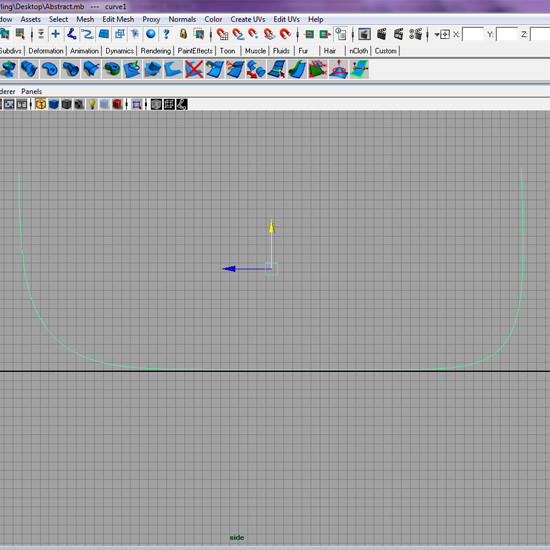The height and width of the screenshot is (550, 550).
Task: Enable the select points mask (plus icon)
Action: click(55, 34)
